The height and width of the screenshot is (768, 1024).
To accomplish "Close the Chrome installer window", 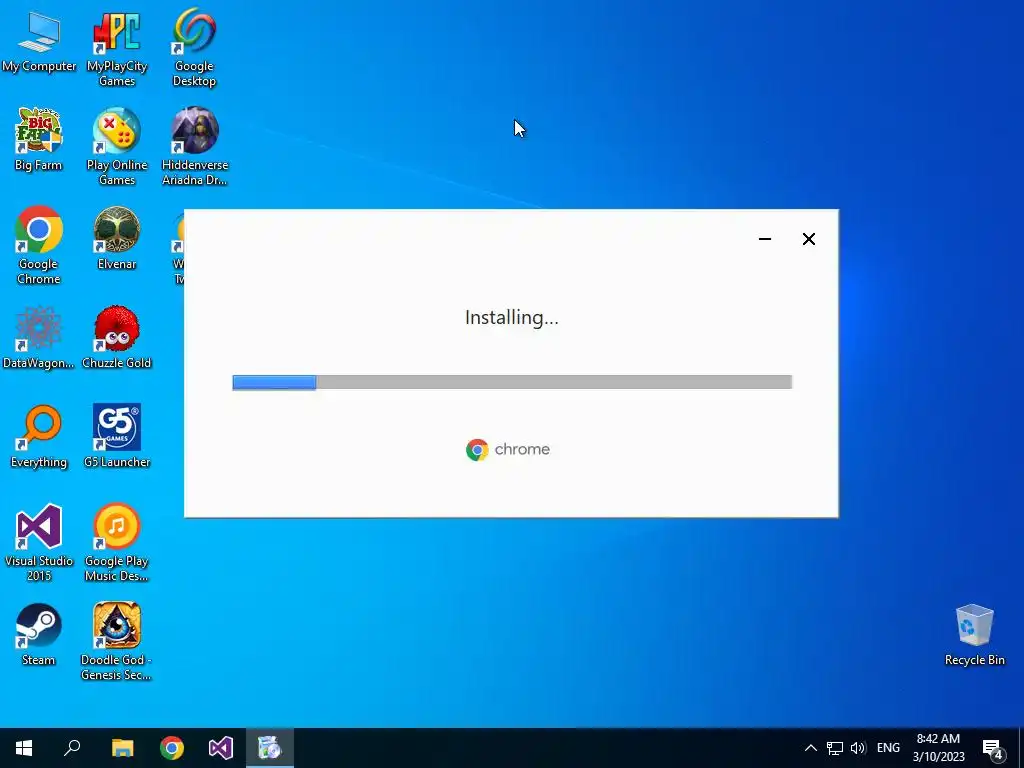I will tap(808, 239).
